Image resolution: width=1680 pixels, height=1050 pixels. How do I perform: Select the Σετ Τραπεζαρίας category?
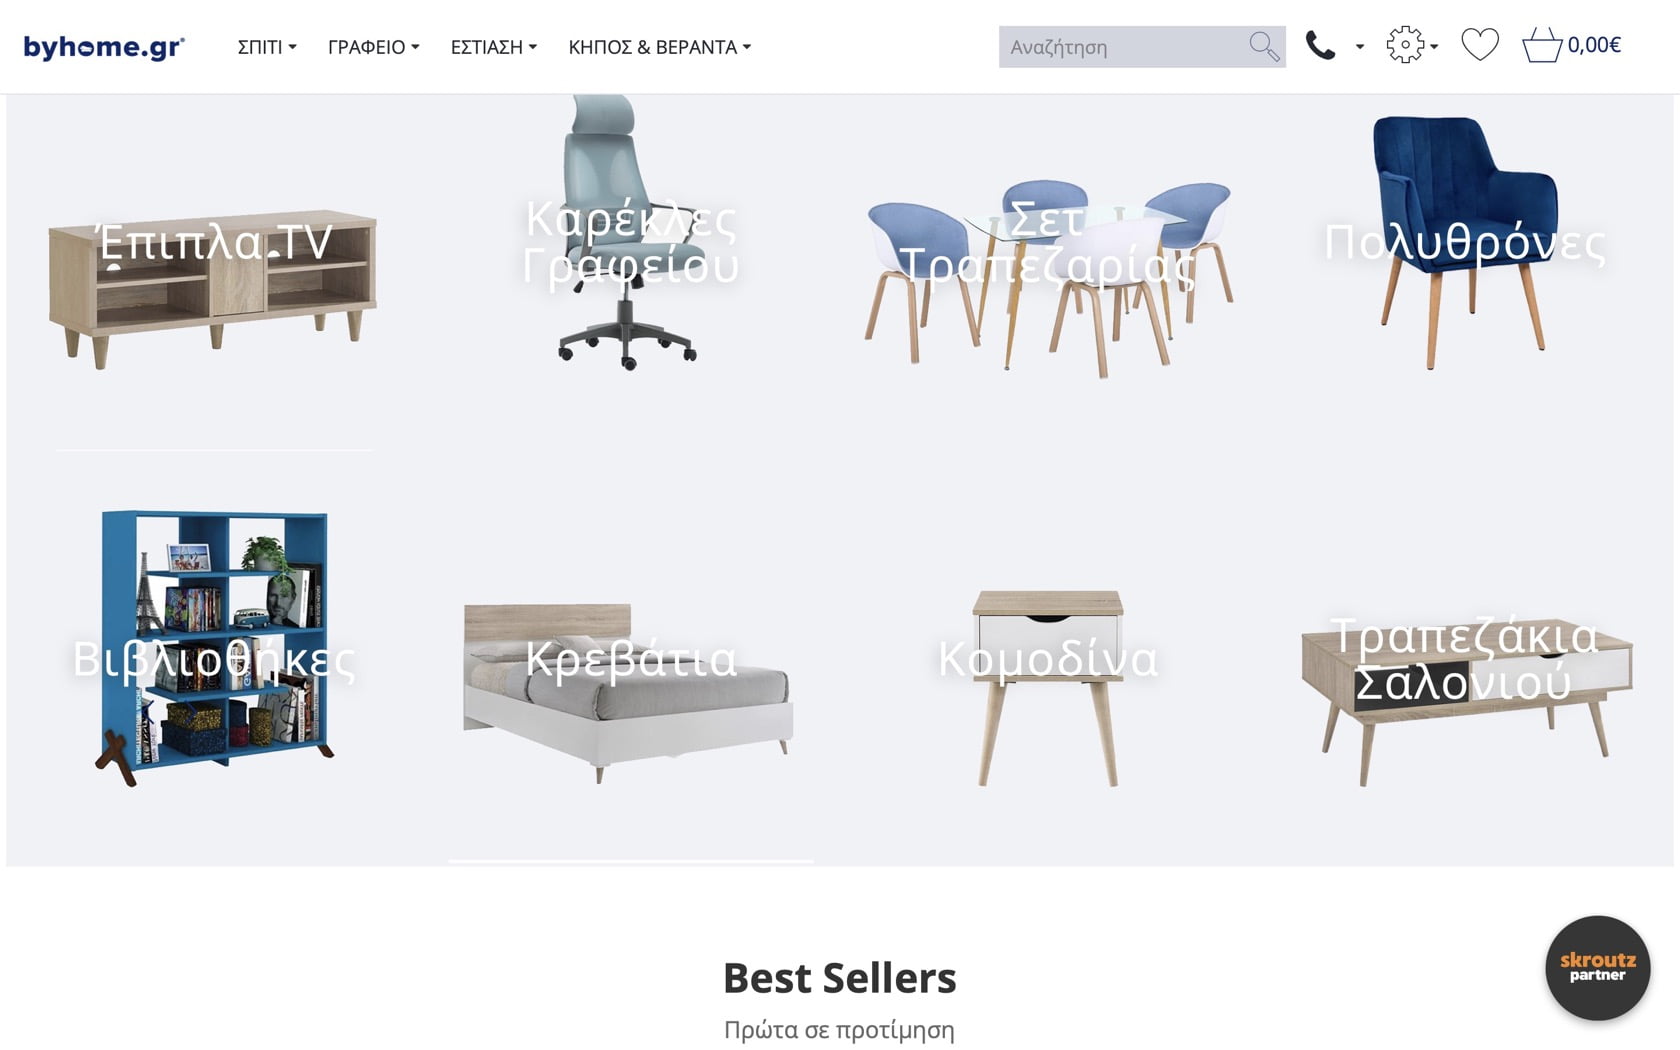[x=1047, y=243]
